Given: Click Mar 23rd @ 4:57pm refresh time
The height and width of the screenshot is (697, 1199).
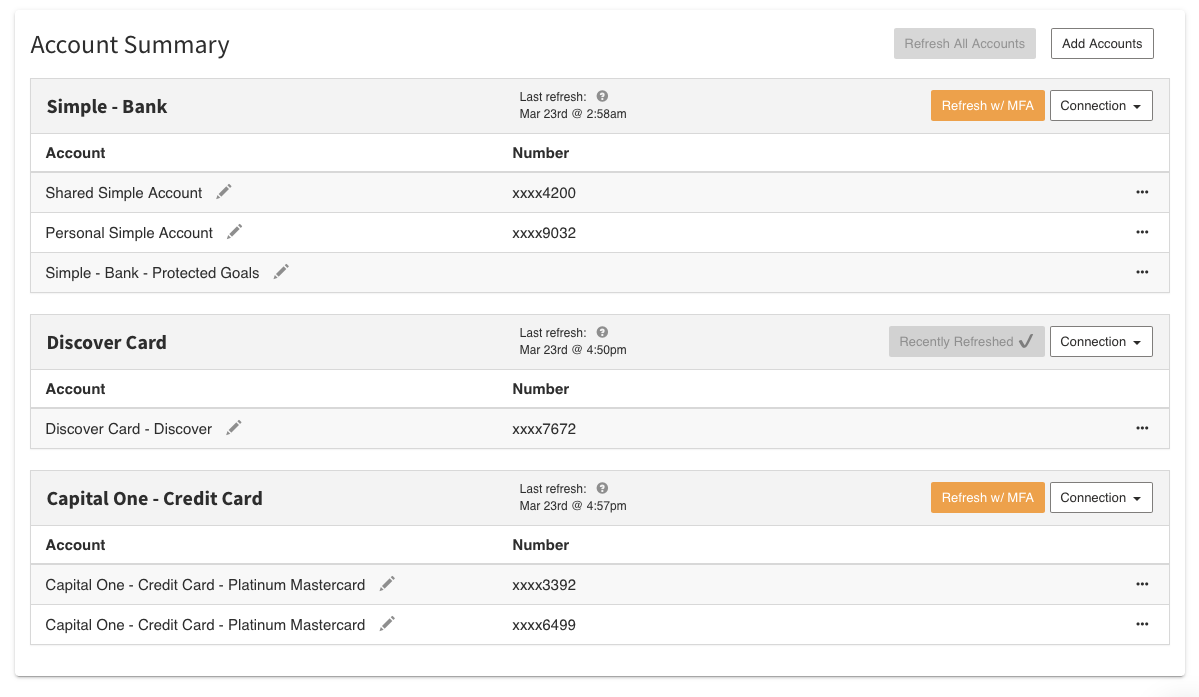Looking at the screenshot, I should (573, 506).
